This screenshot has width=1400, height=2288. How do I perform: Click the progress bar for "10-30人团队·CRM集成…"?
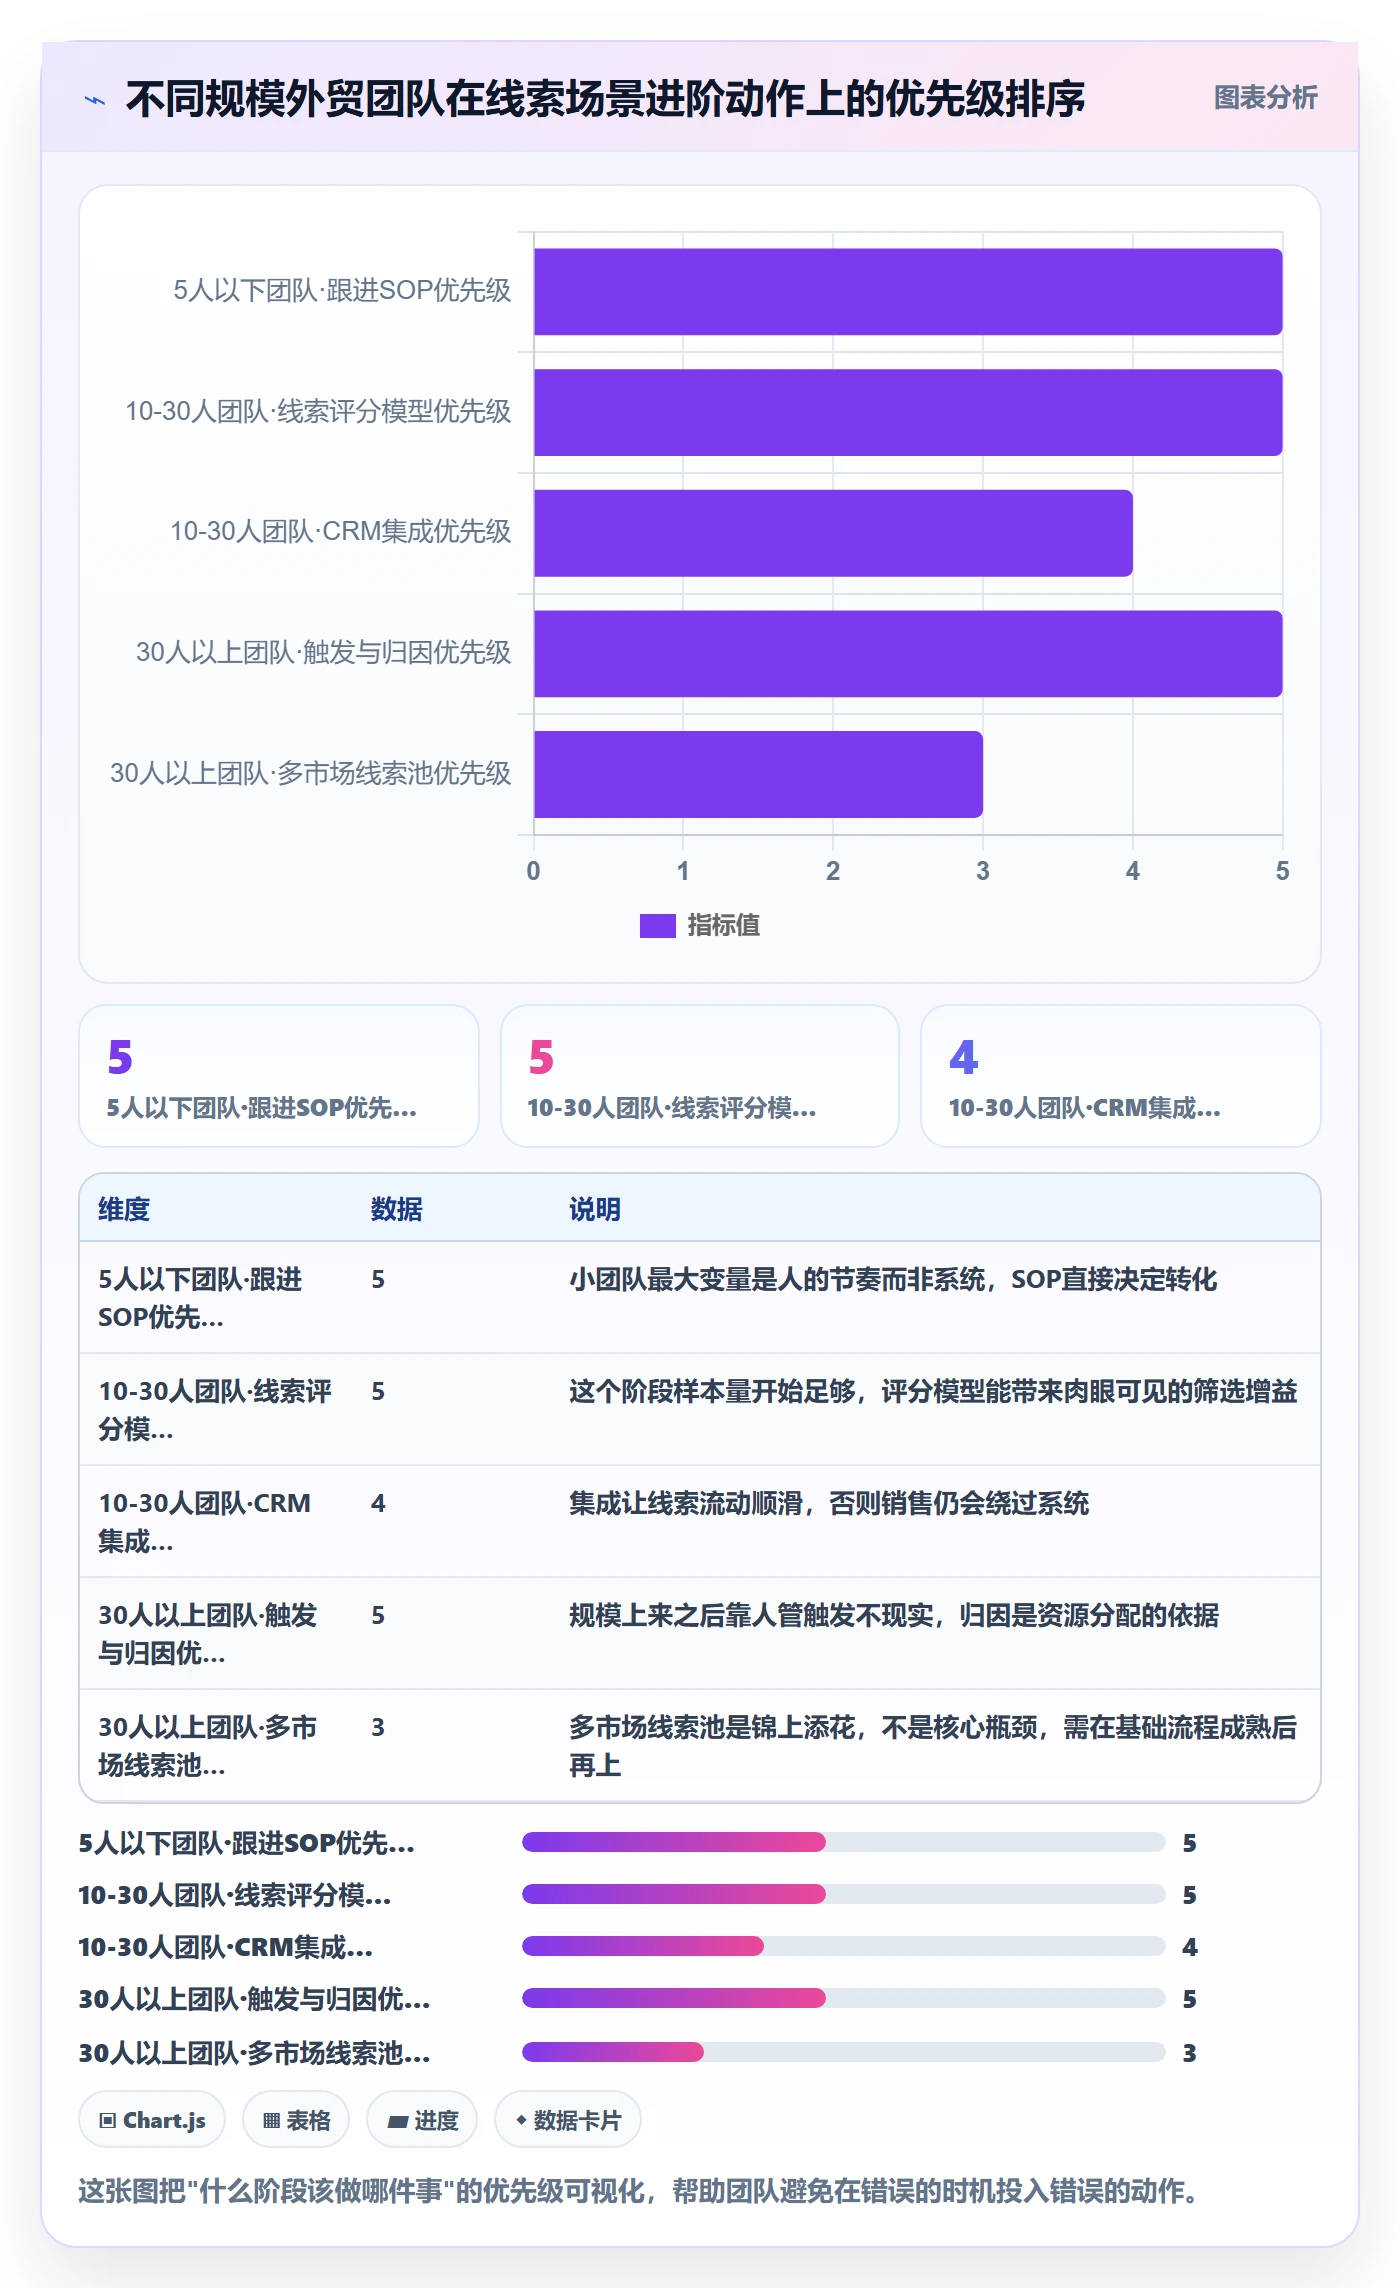pos(844,1946)
